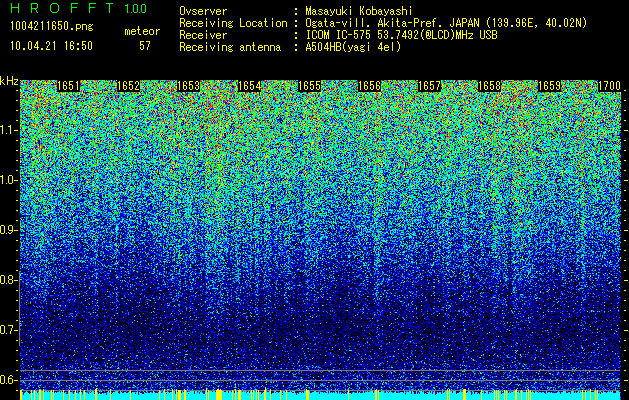
Task: Click the Receiver label
Action: pyautogui.click(x=203, y=35)
